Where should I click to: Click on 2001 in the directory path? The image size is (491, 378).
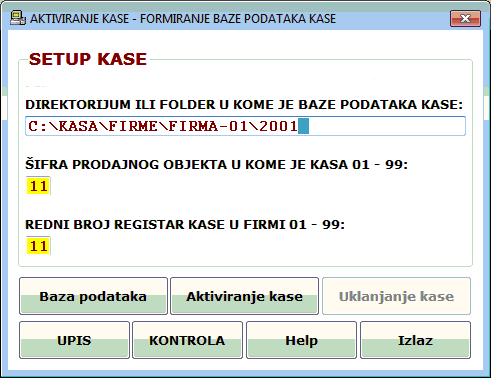(278, 127)
